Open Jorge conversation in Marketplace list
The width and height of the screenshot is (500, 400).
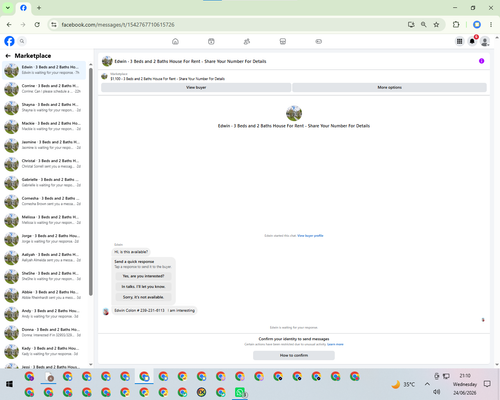[44, 238]
